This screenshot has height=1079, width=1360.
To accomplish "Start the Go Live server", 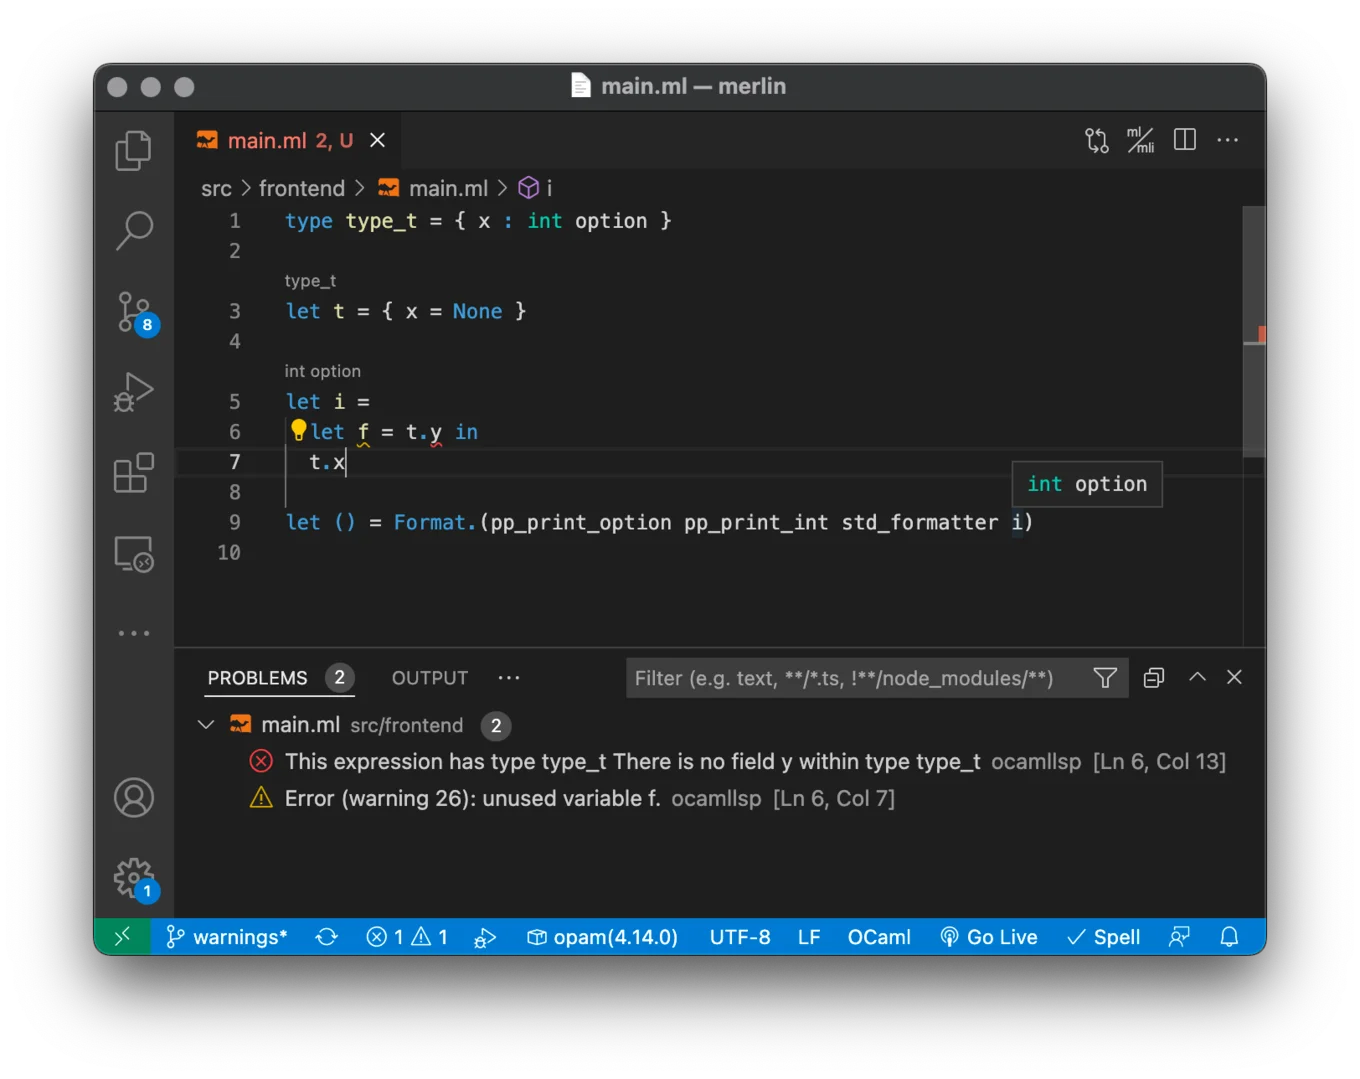I will click(989, 937).
